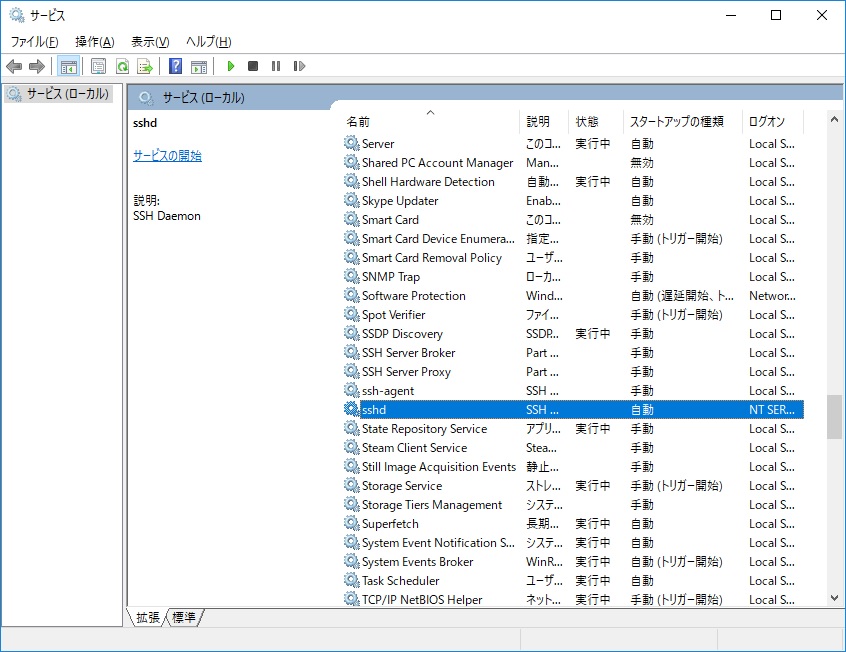Select the Steam Client Service row
846x652 pixels.
(414, 448)
